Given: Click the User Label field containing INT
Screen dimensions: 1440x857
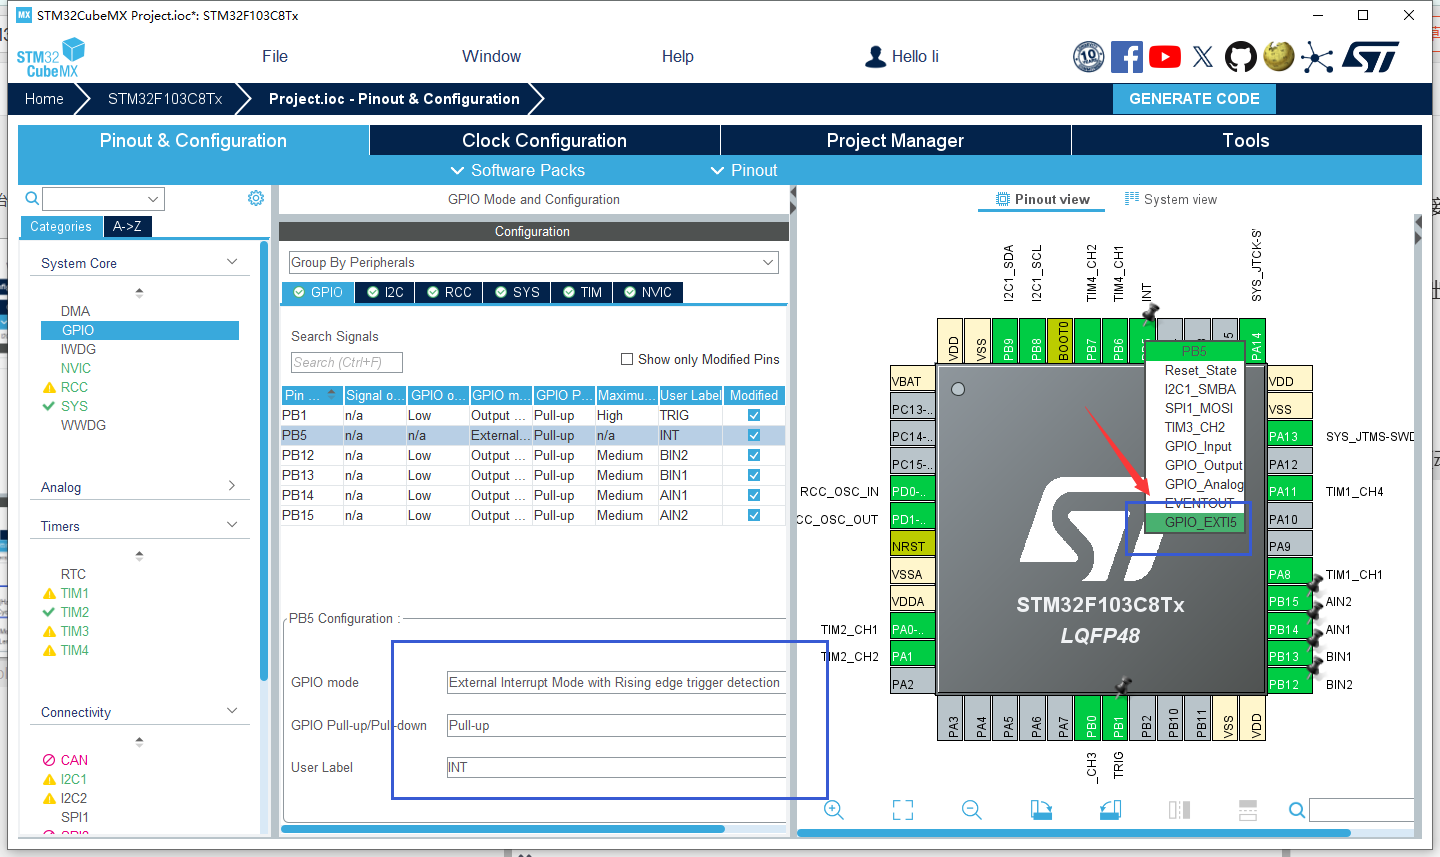Looking at the screenshot, I should click(616, 768).
